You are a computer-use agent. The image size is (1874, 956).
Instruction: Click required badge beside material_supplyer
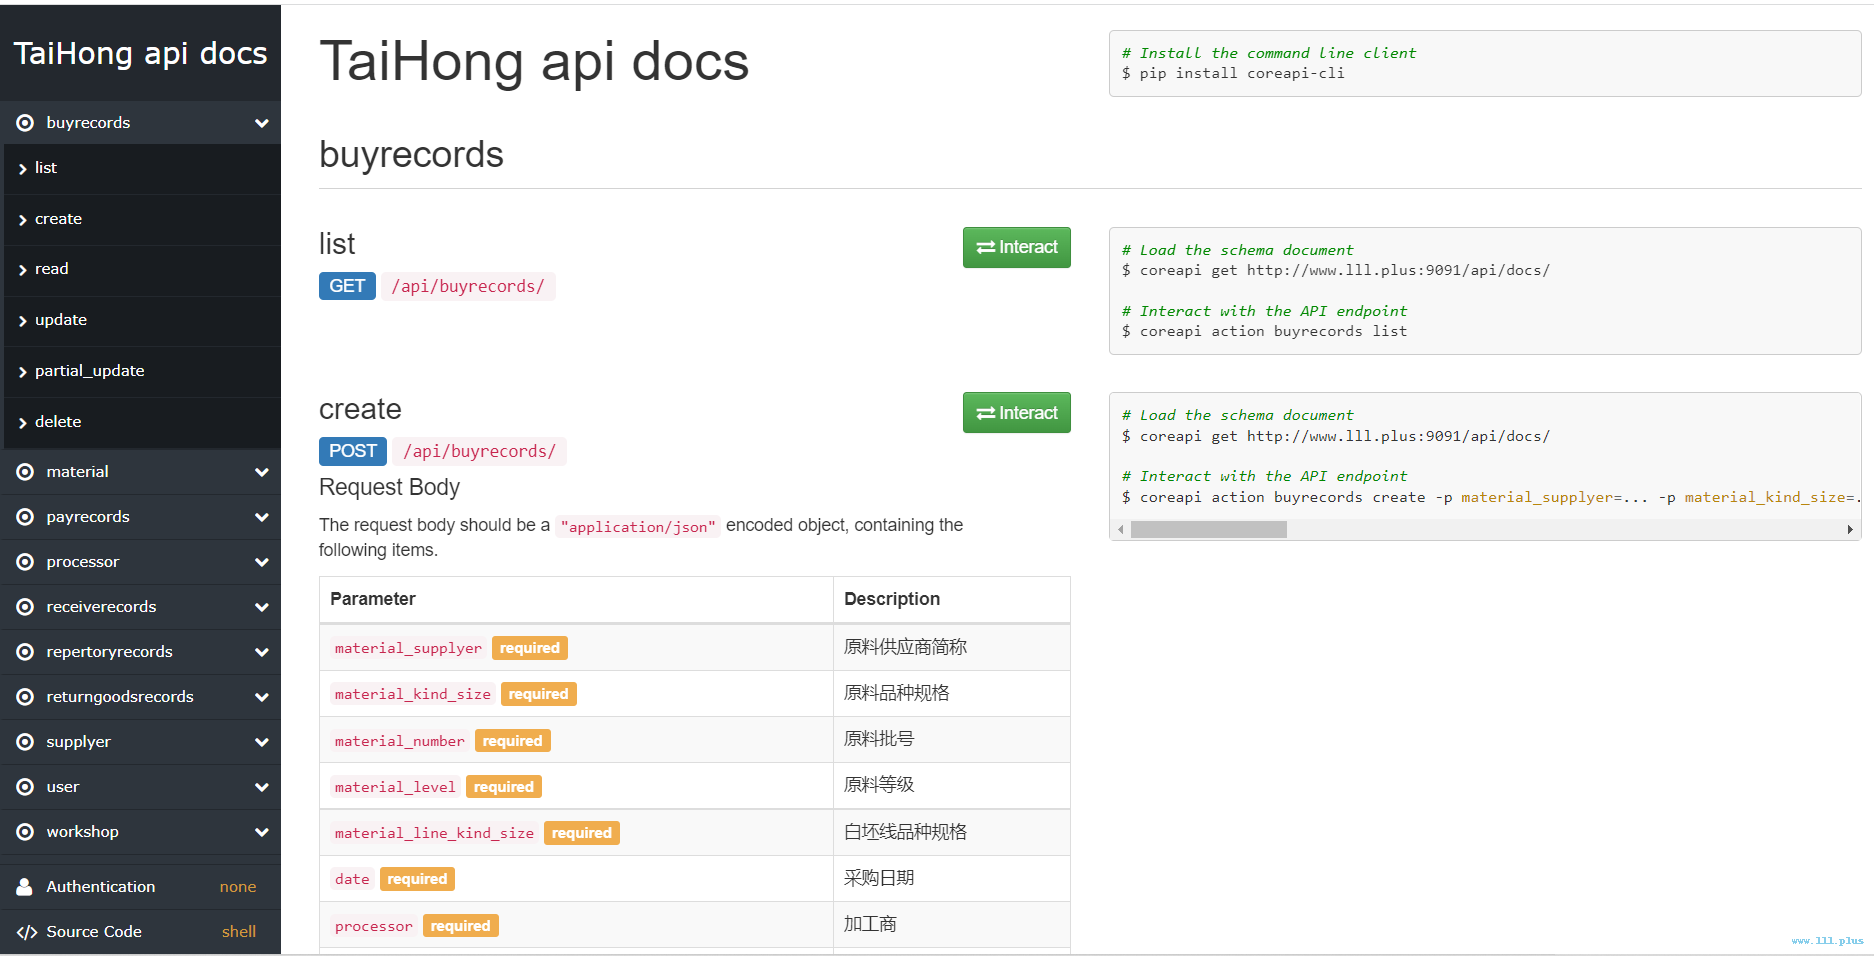click(530, 648)
